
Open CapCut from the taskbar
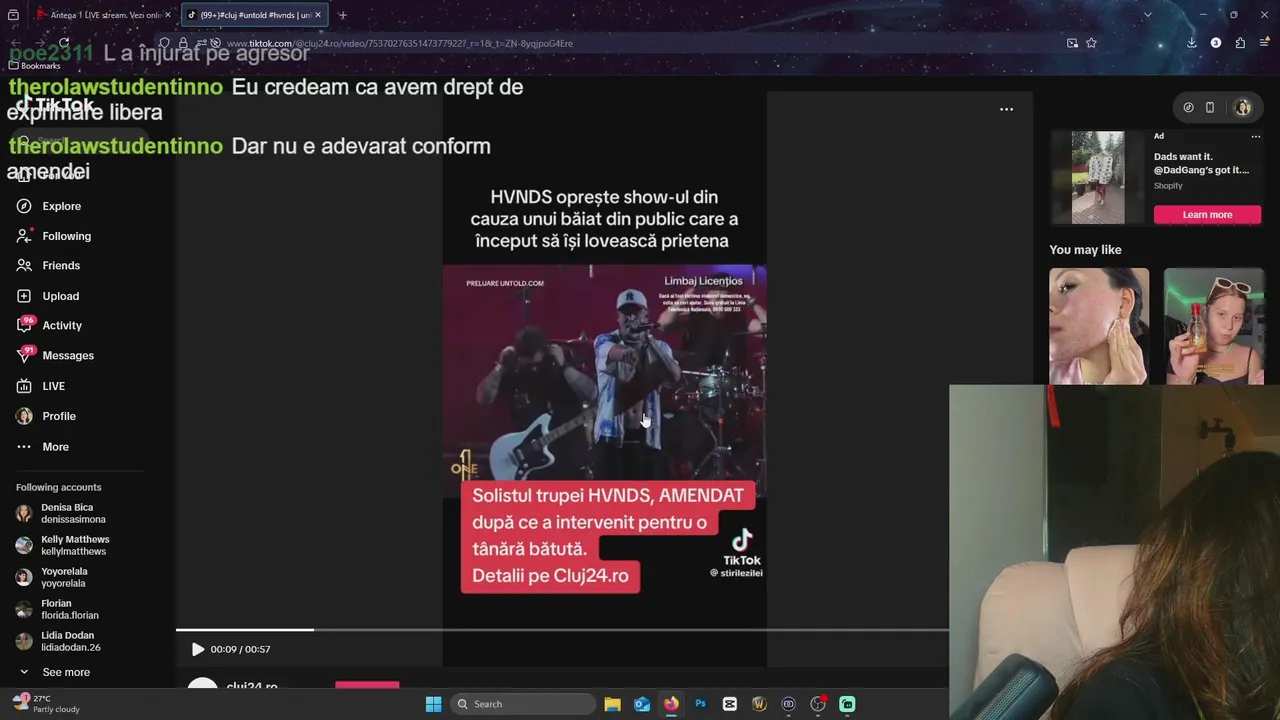(729, 704)
